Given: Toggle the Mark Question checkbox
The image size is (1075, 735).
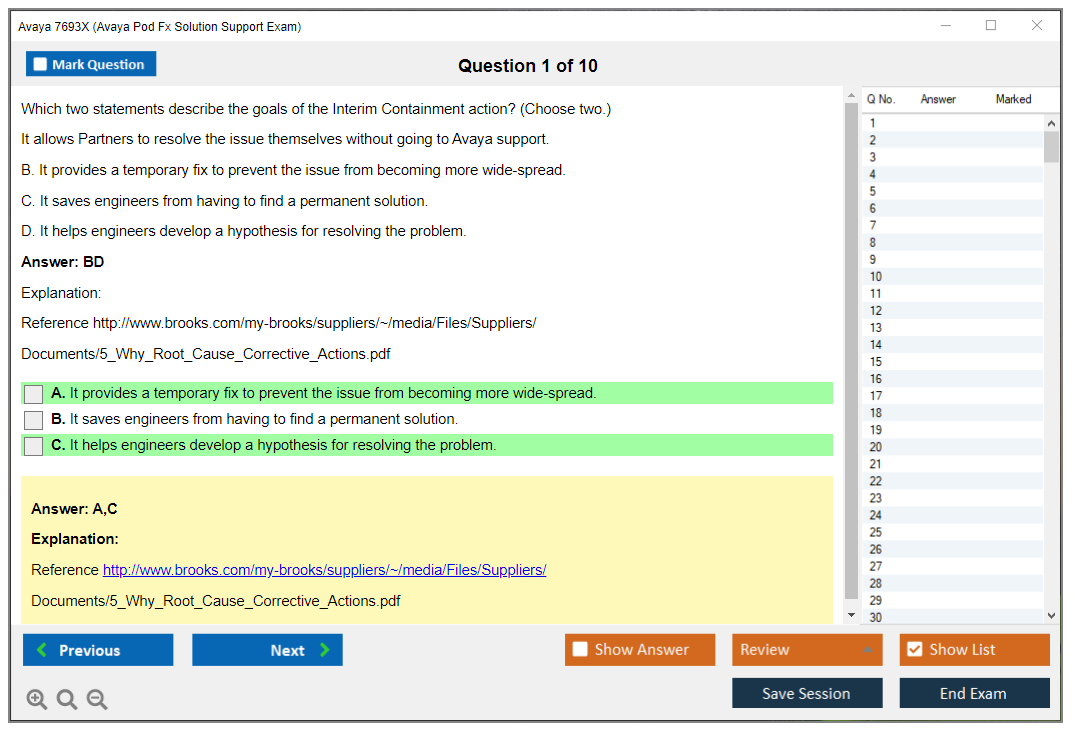Looking at the screenshot, I should tap(41, 64).
